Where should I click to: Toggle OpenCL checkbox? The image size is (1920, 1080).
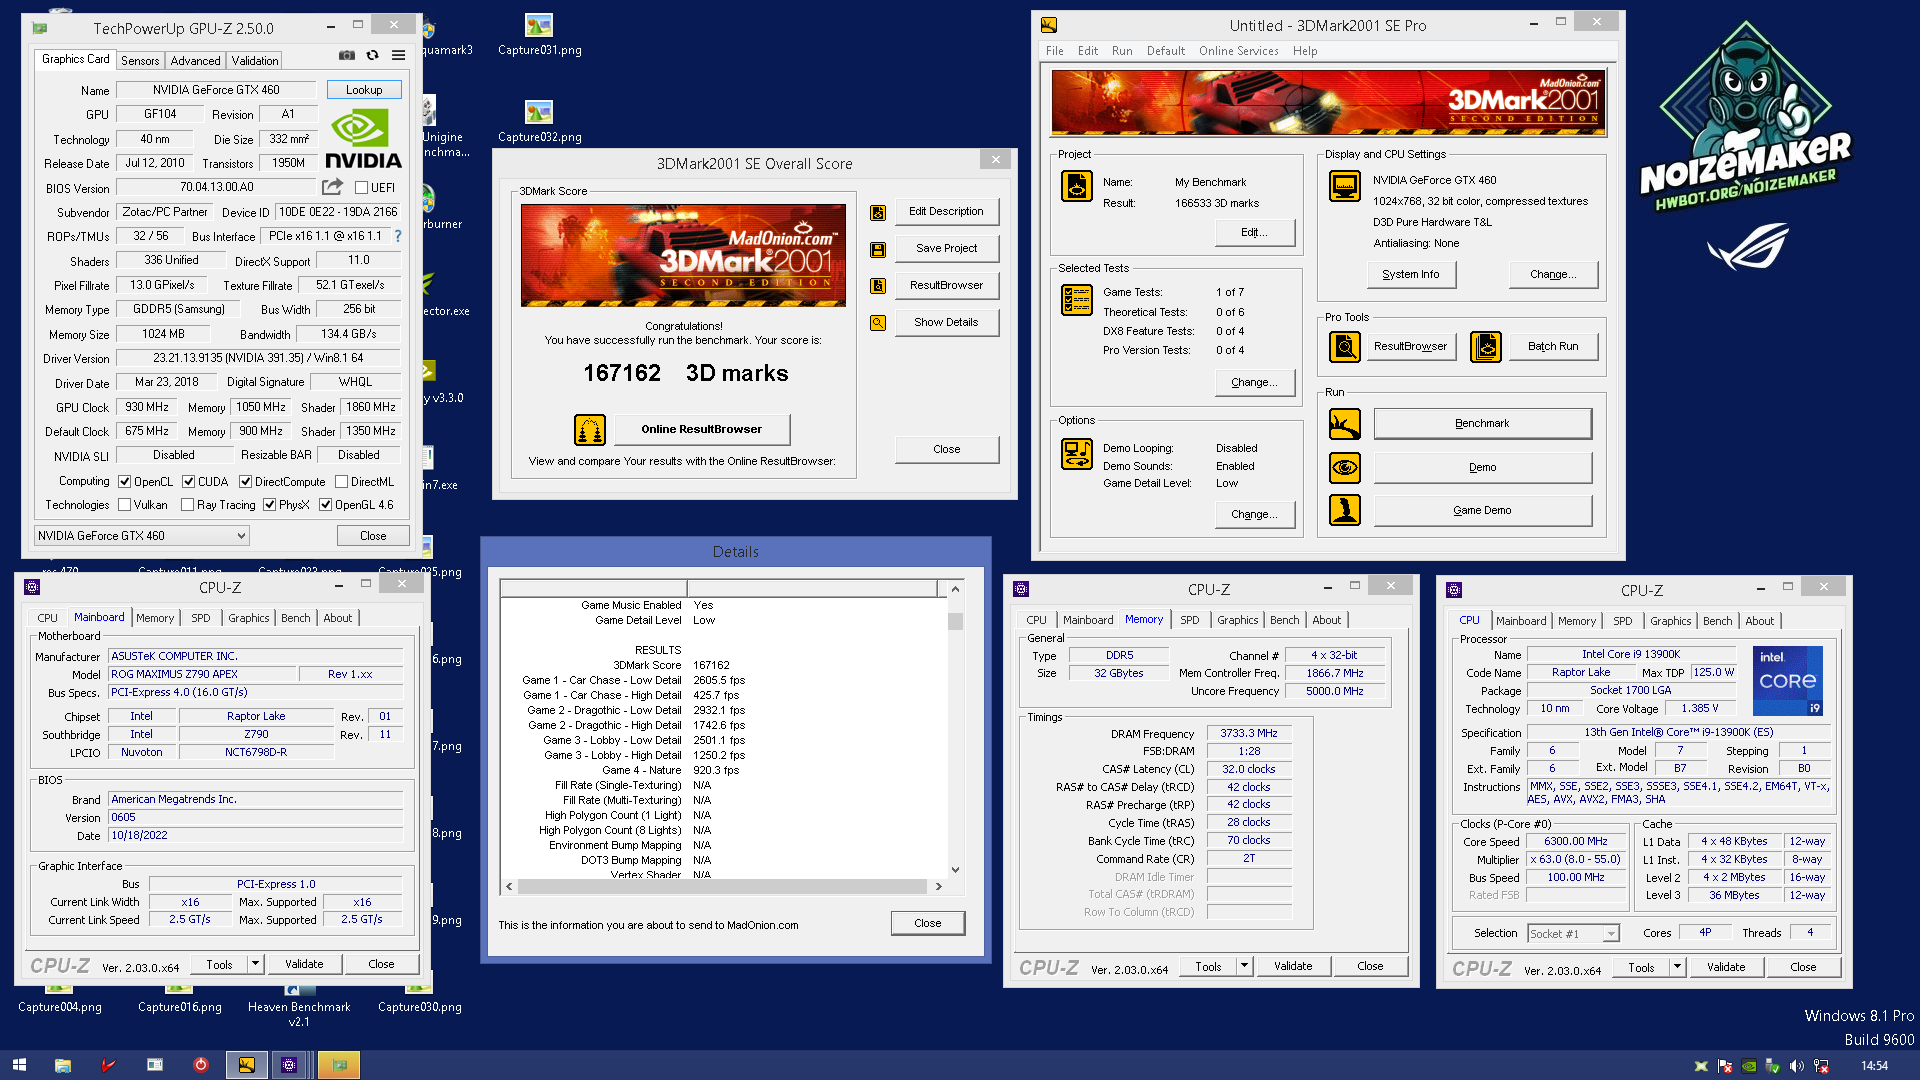pyautogui.click(x=125, y=482)
